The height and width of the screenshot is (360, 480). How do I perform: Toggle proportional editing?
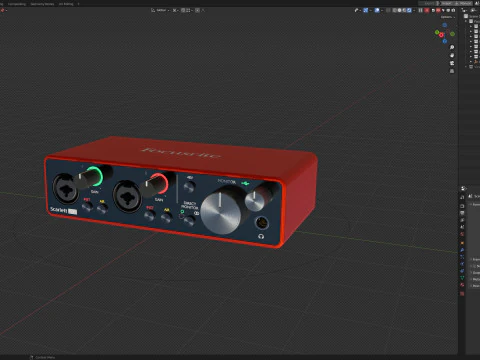[197, 10]
